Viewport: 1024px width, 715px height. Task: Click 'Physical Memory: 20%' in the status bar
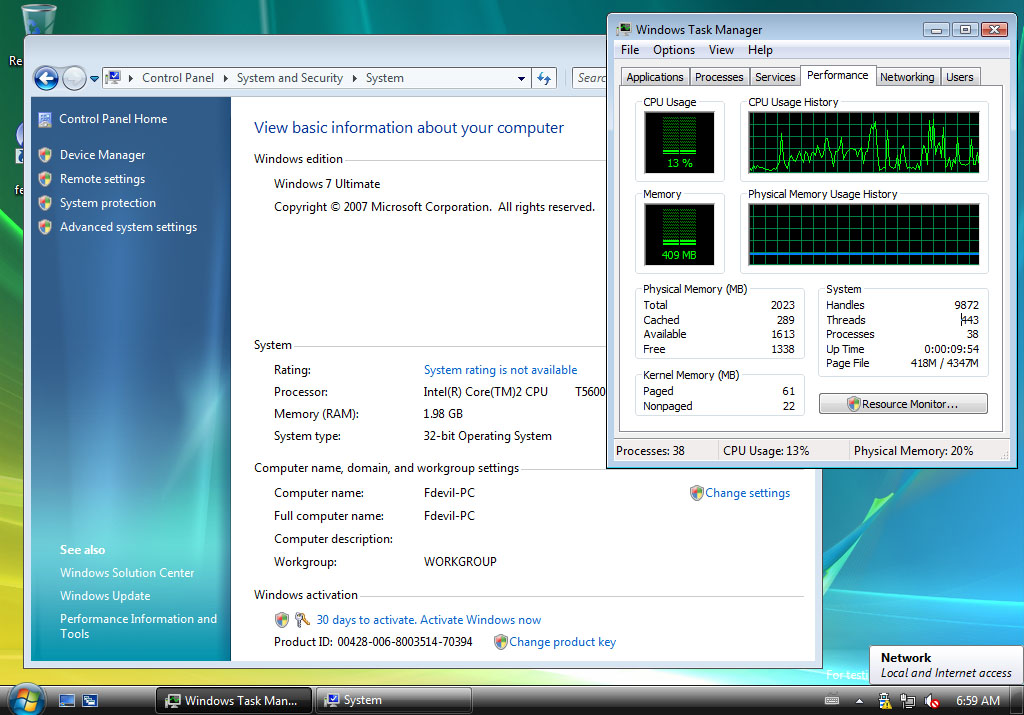913,451
